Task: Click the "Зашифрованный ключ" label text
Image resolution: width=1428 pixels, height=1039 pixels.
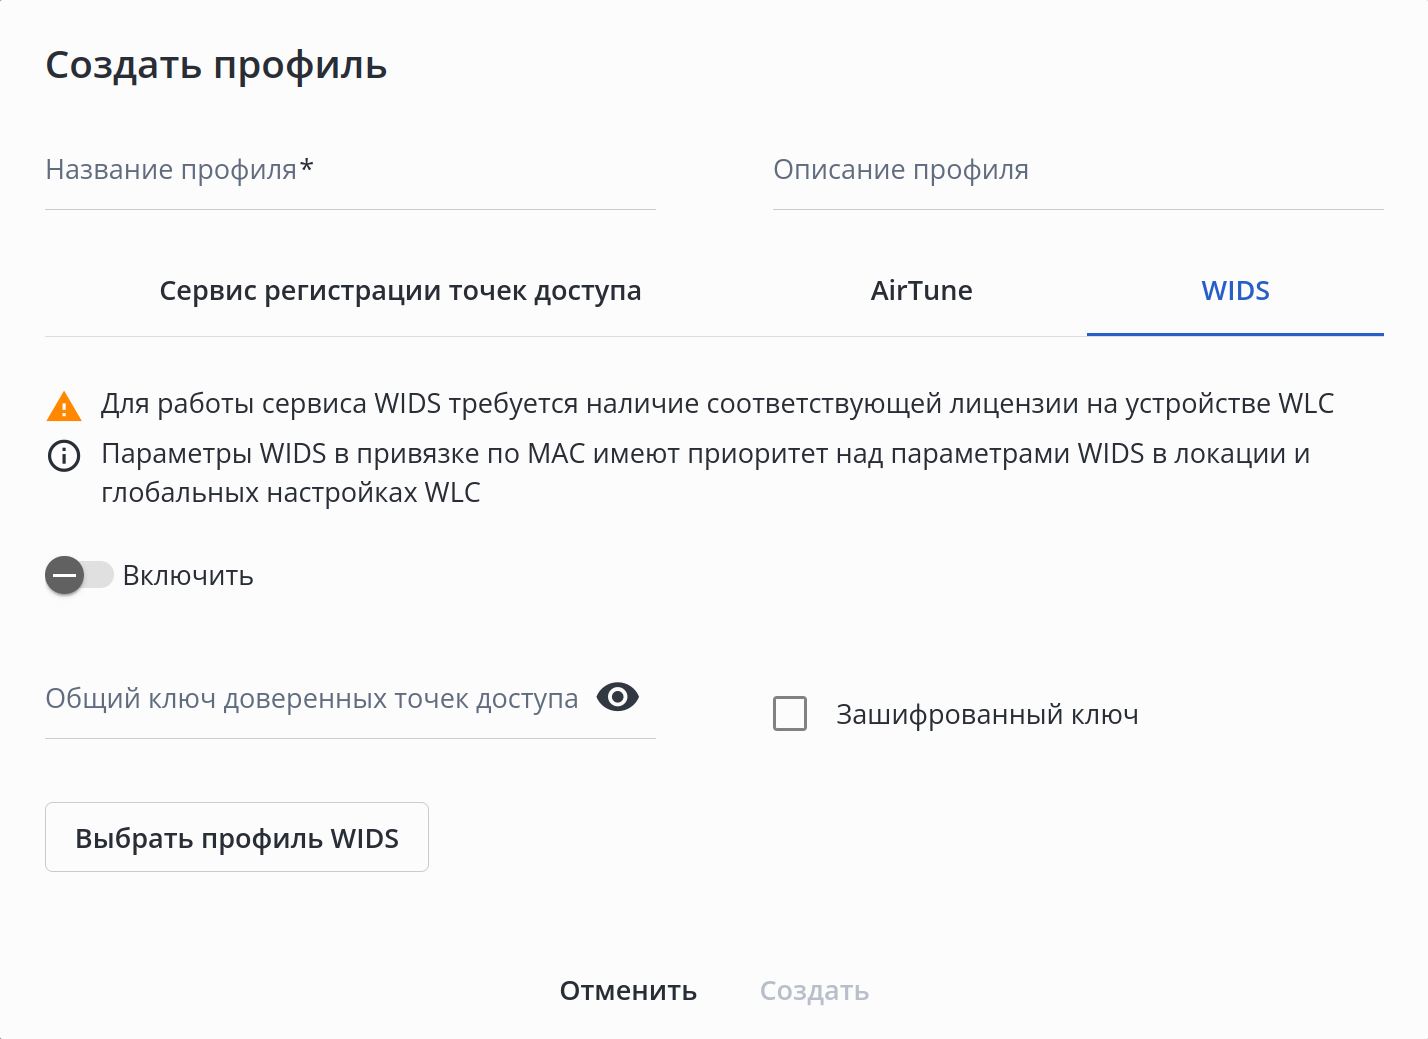Action: (x=987, y=715)
